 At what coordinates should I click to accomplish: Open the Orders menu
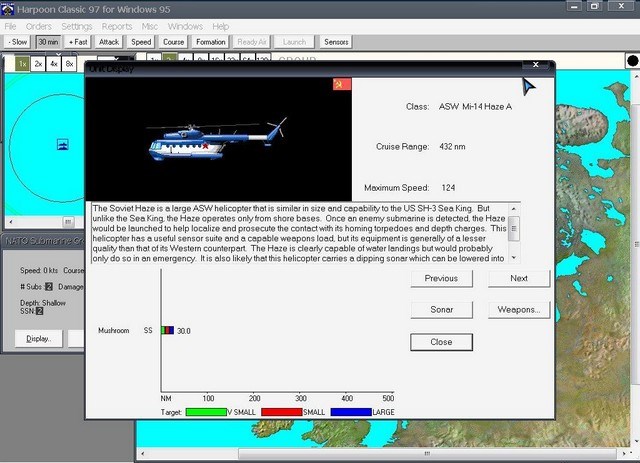(38, 26)
